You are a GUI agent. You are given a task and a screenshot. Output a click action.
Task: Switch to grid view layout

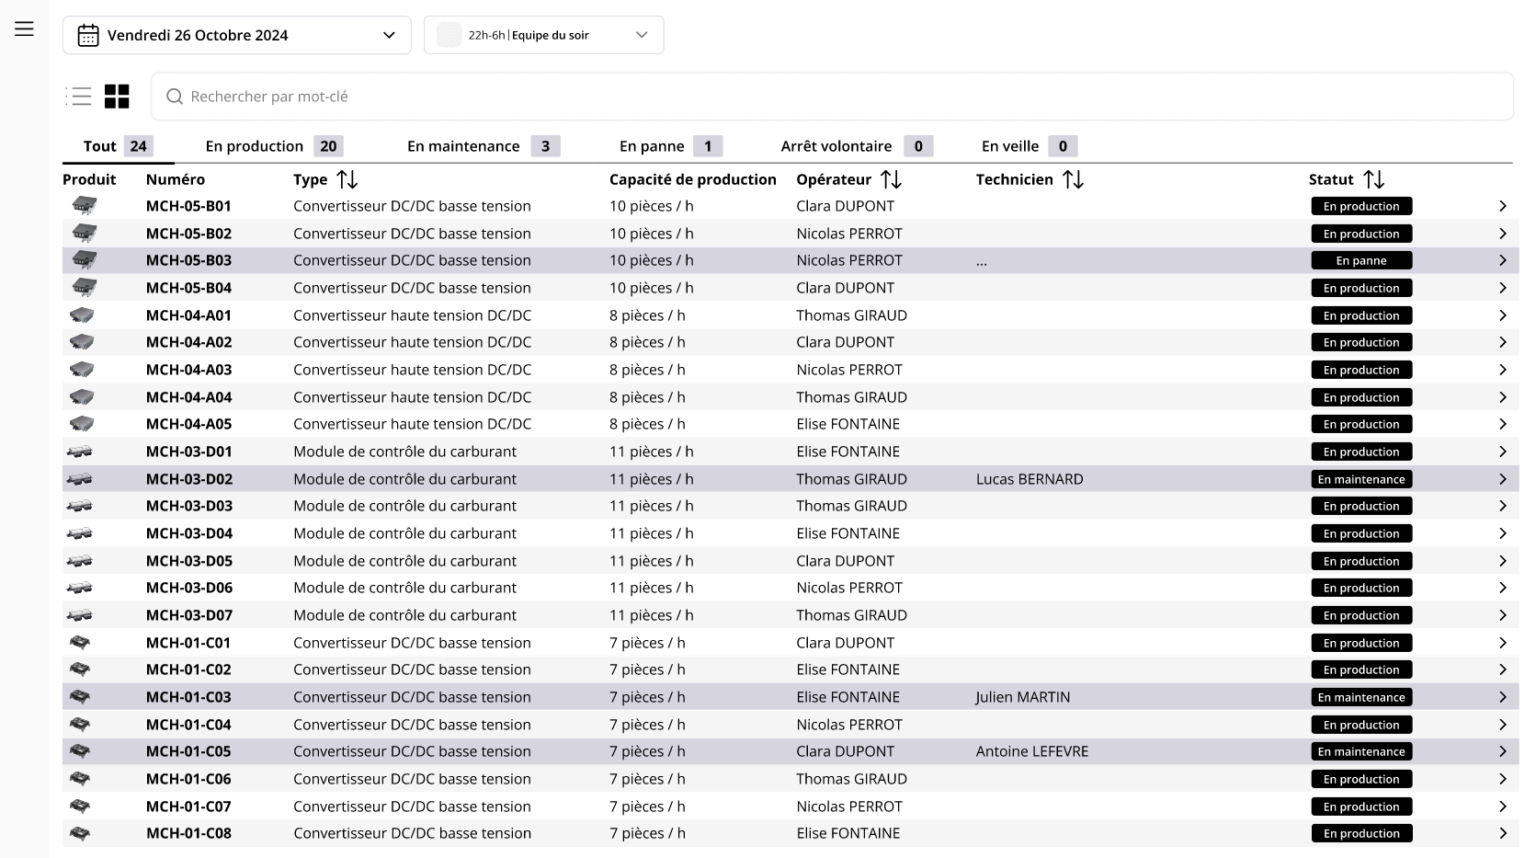click(117, 96)
